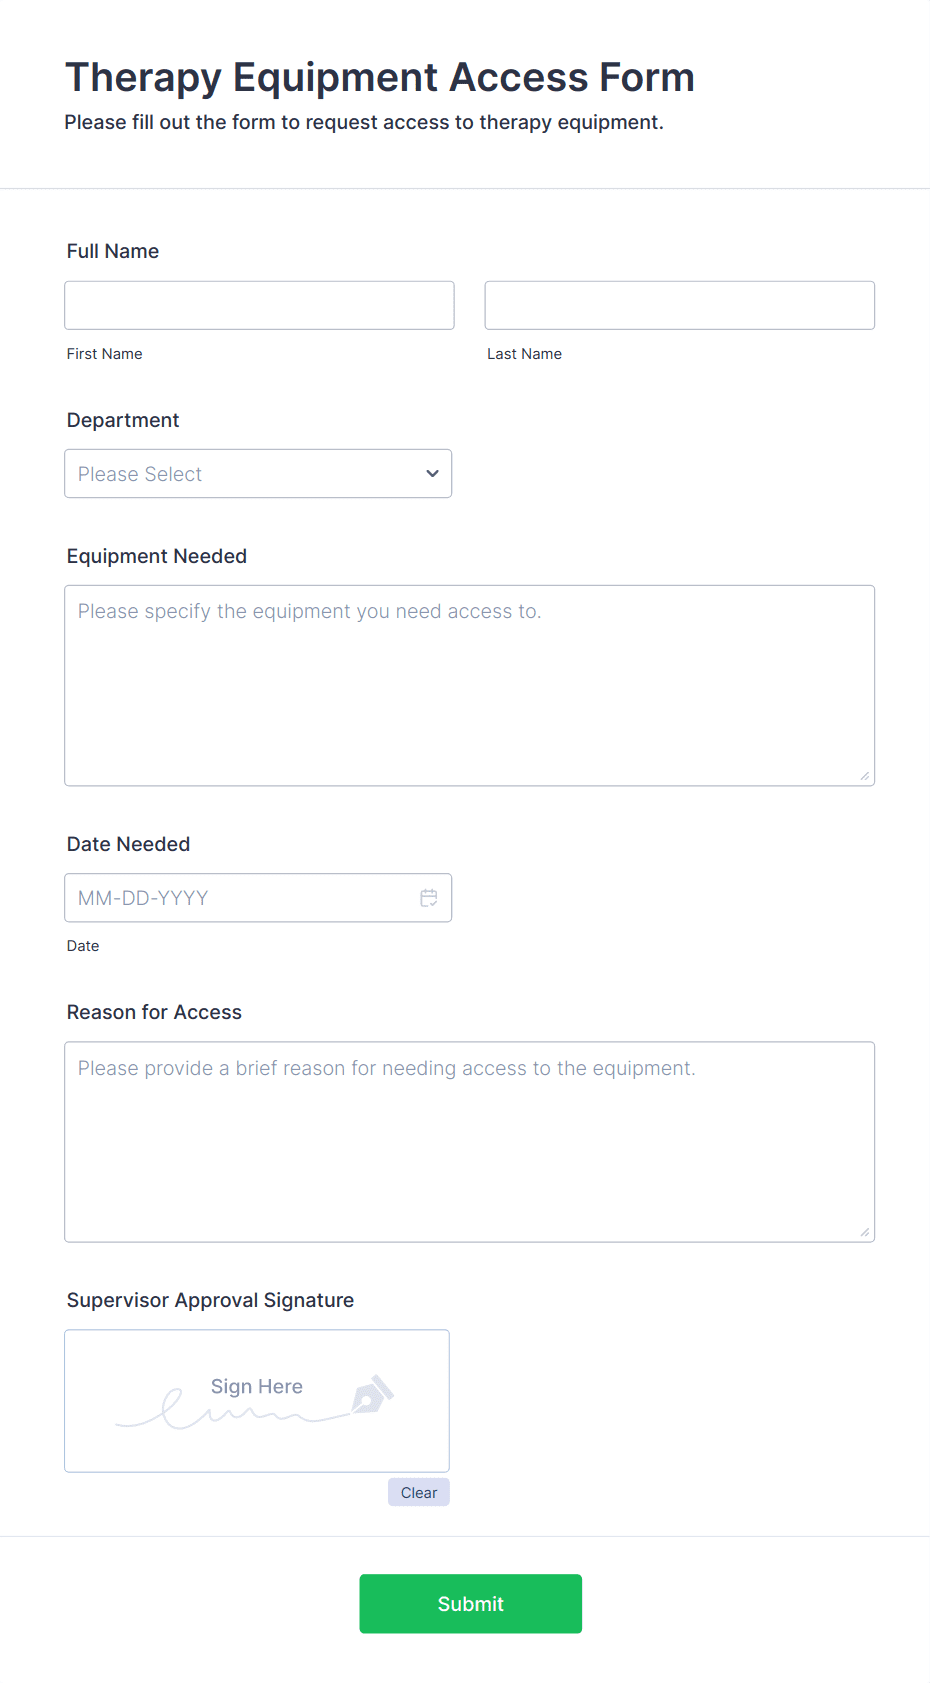Click the pen nib icon in signature box
The height and width of the screenshot is (1683, 930).
pos(373,1394)
